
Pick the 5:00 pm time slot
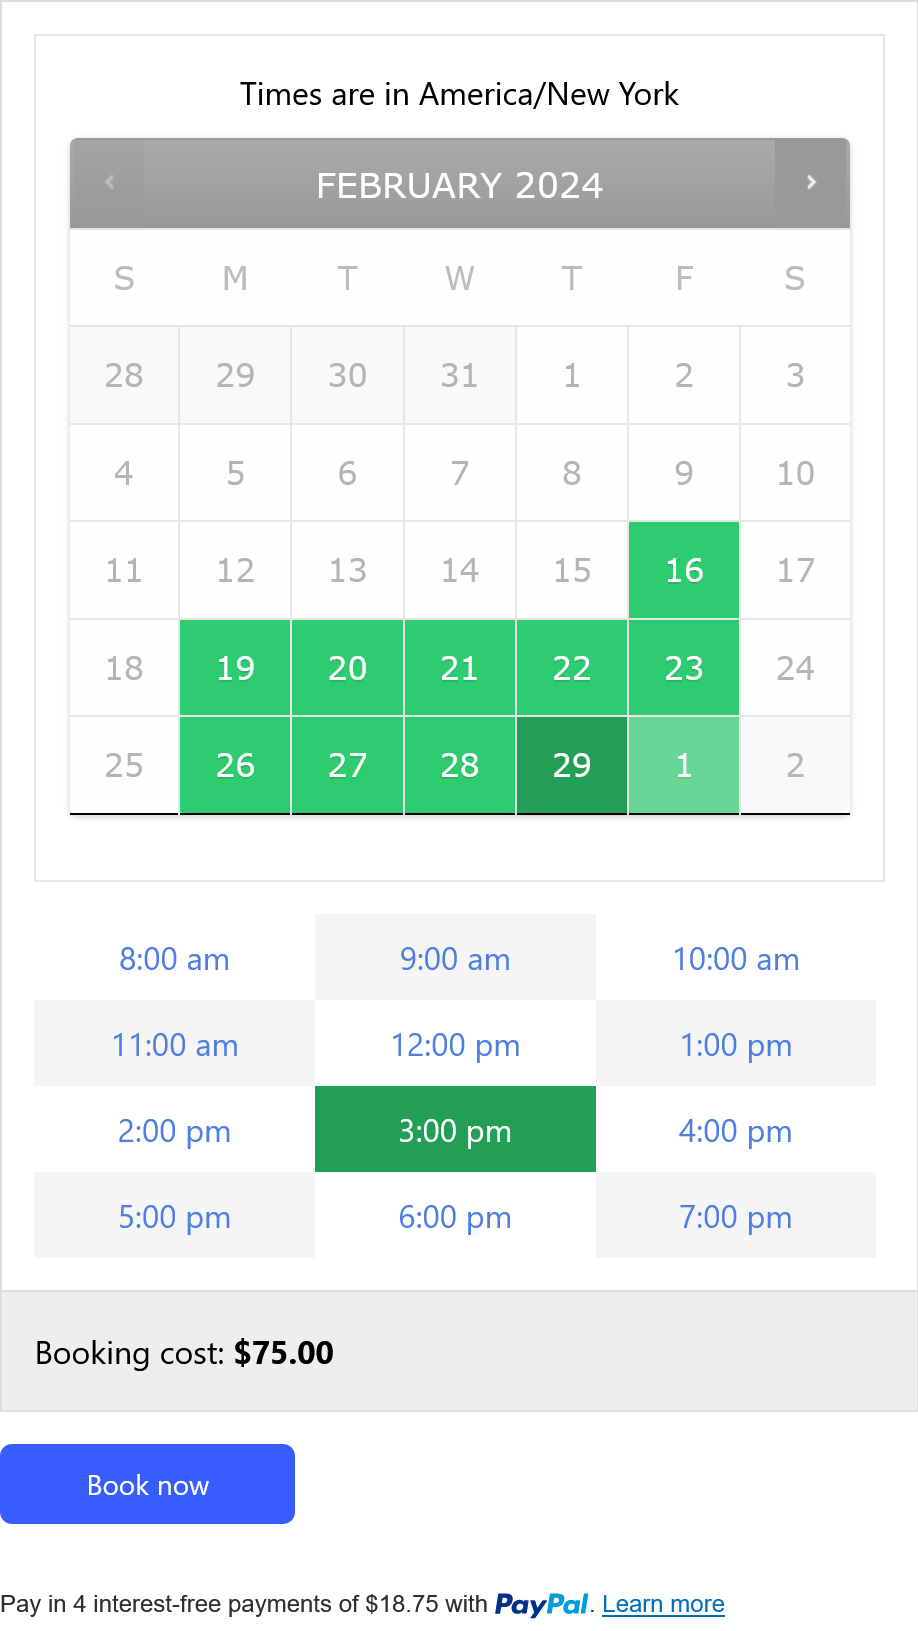[174, 1217]
